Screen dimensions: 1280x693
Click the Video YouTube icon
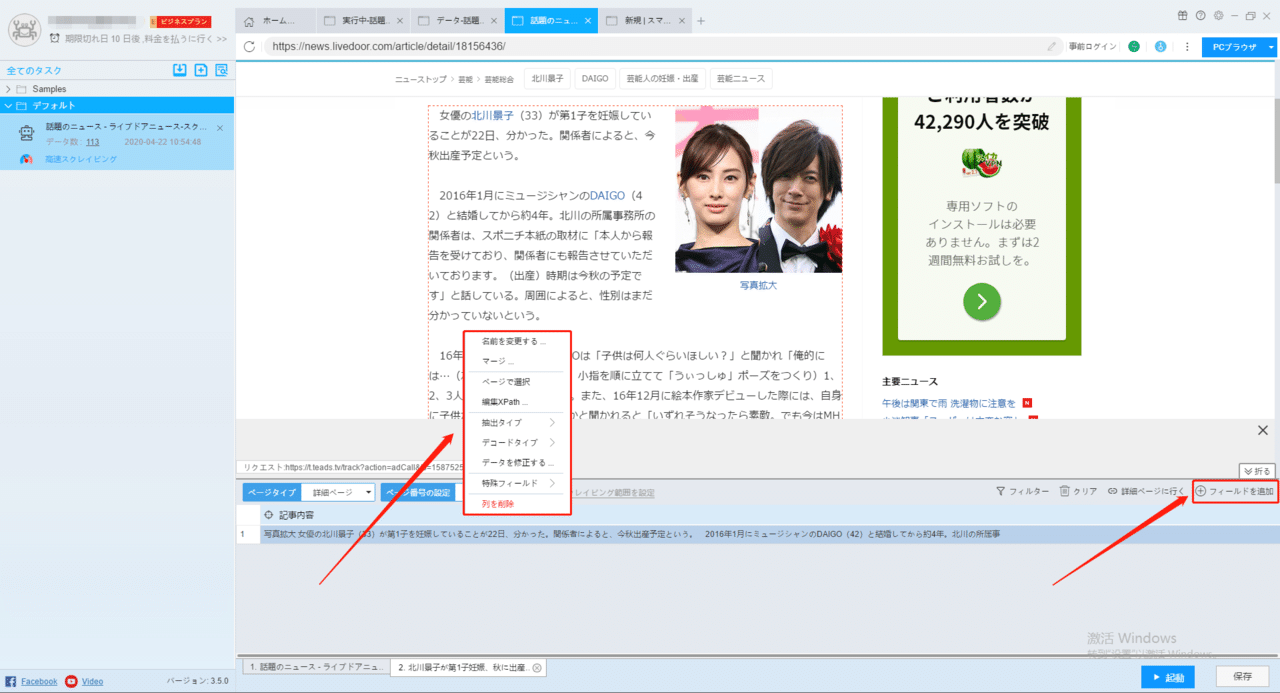point(71,681)
